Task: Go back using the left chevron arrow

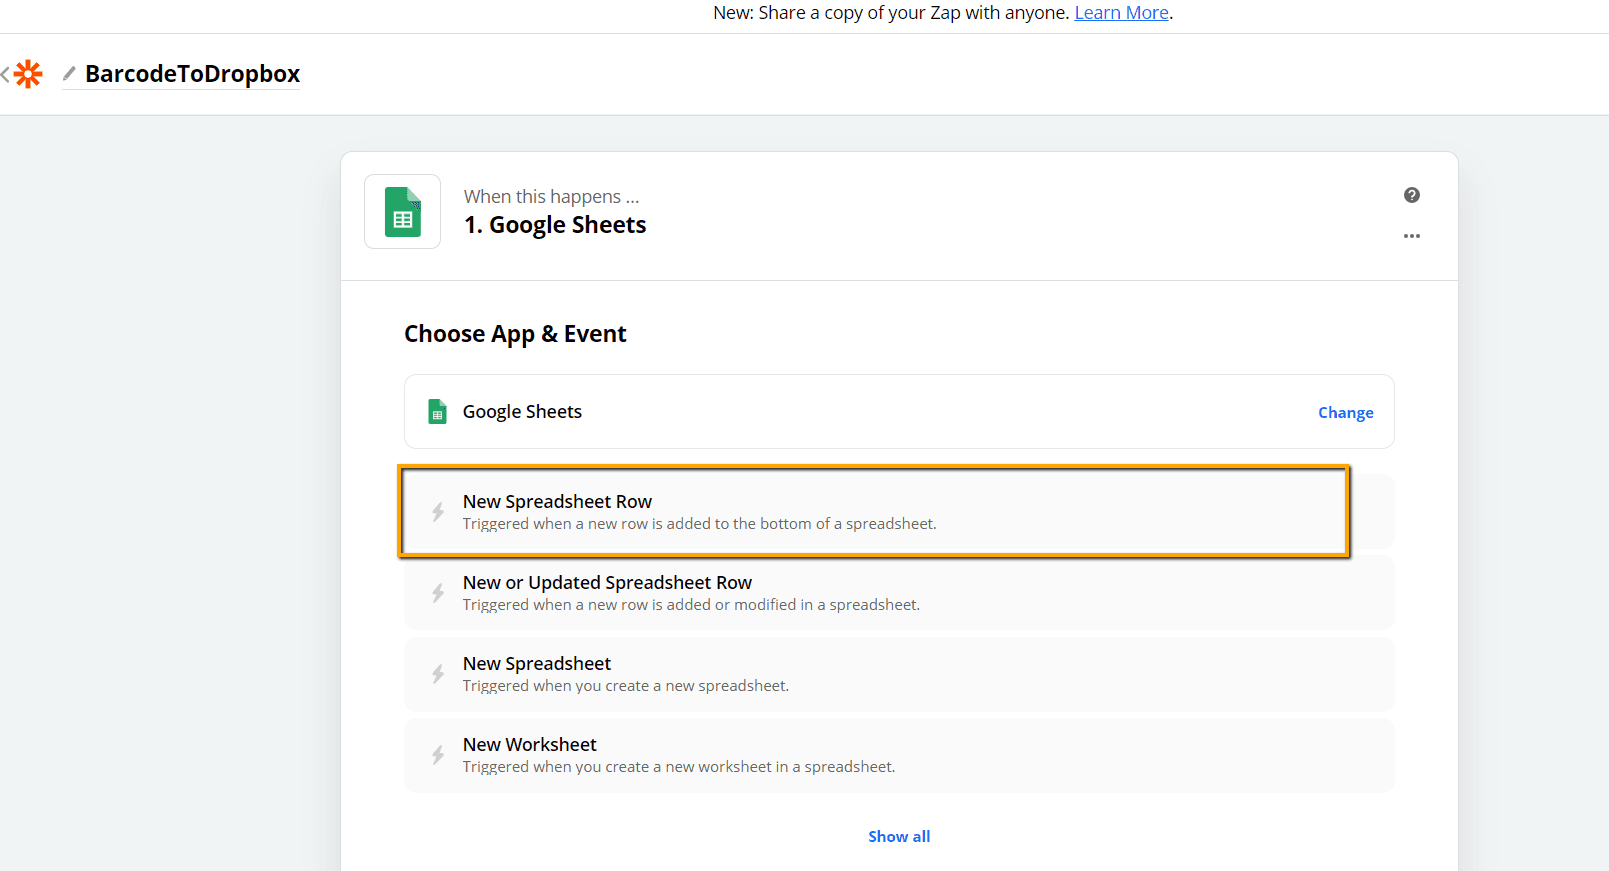Action: pos(6,74)
